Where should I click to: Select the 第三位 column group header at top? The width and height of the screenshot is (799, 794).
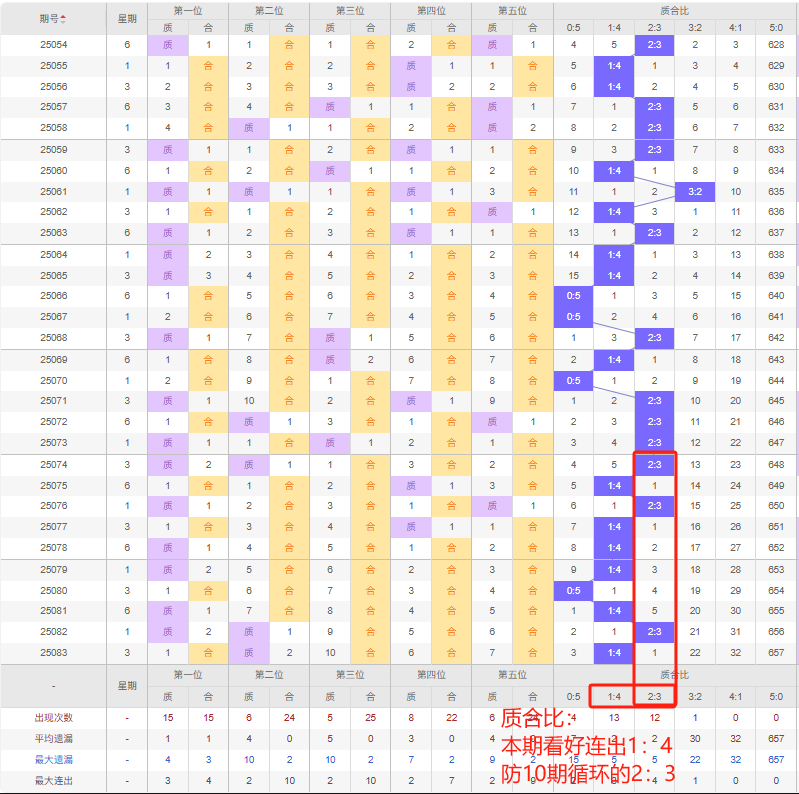click(349, 10)
